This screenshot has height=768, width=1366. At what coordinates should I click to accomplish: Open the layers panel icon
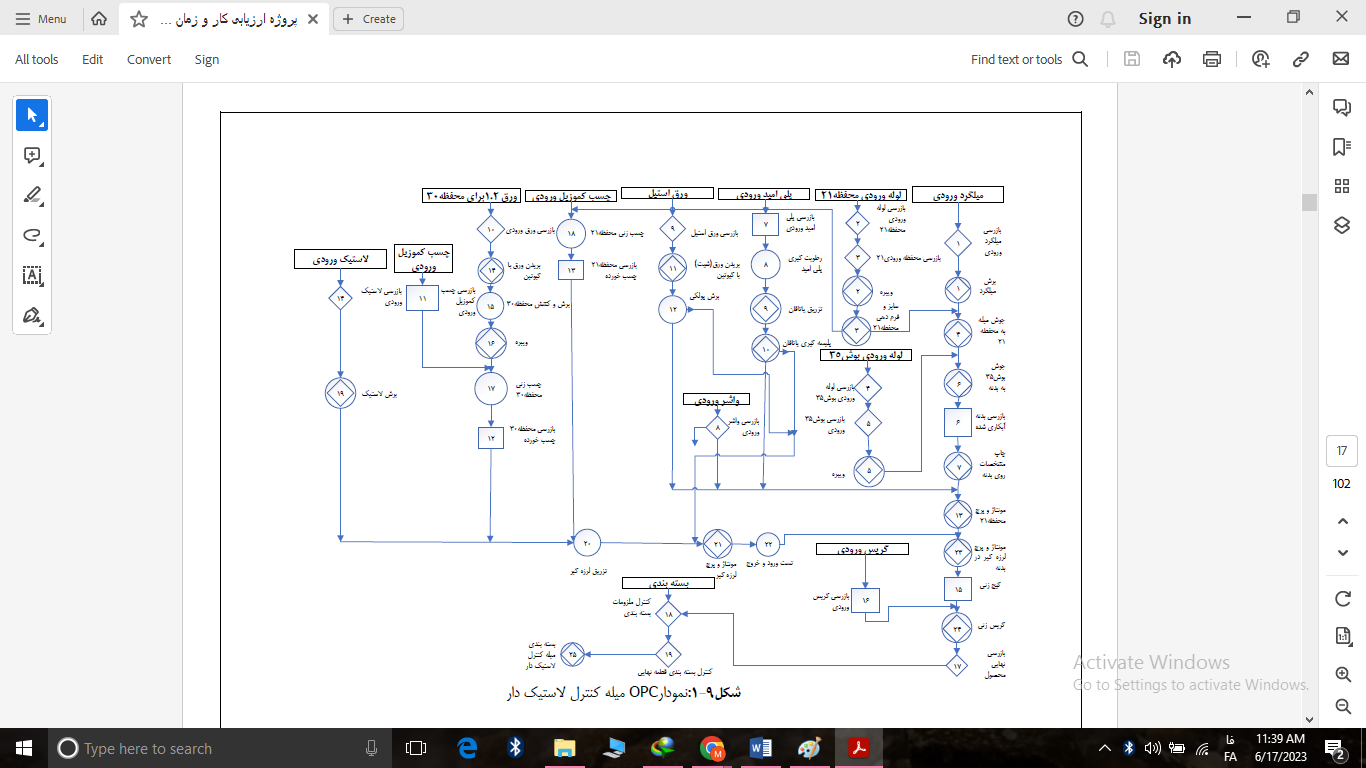[x=1342, y=225]
